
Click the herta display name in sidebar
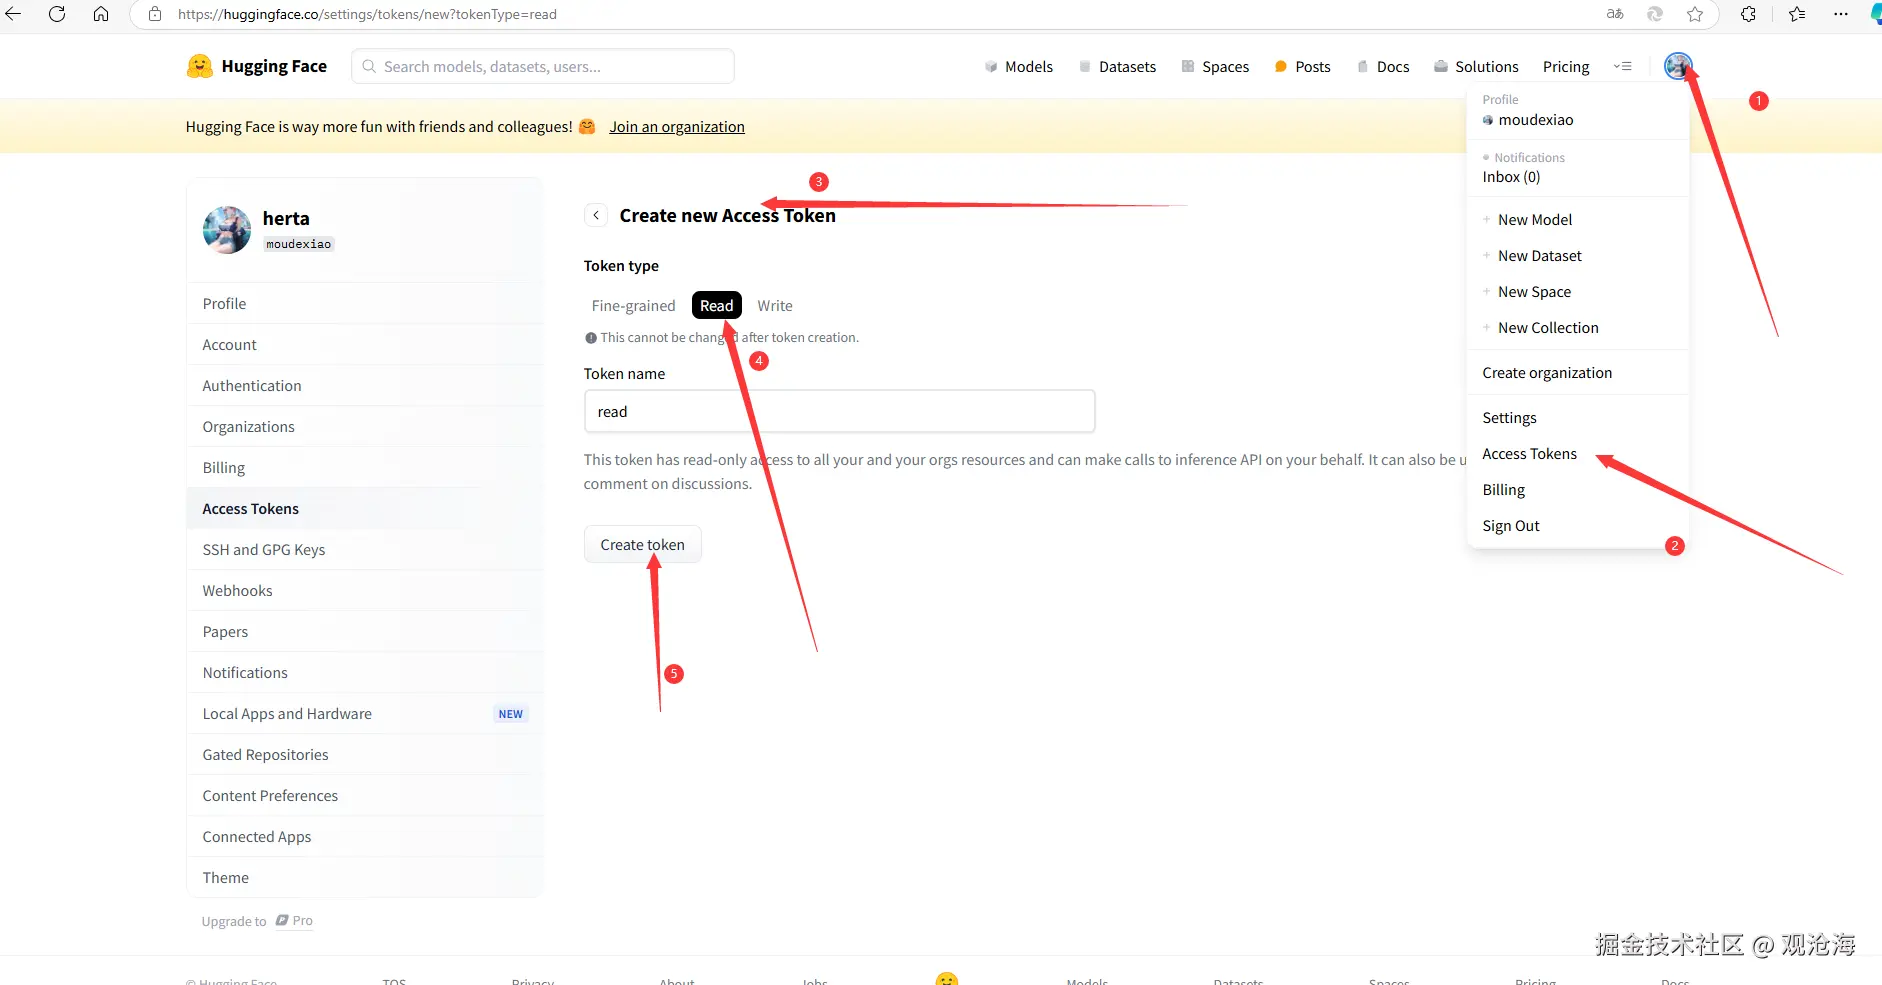(286, 218)
